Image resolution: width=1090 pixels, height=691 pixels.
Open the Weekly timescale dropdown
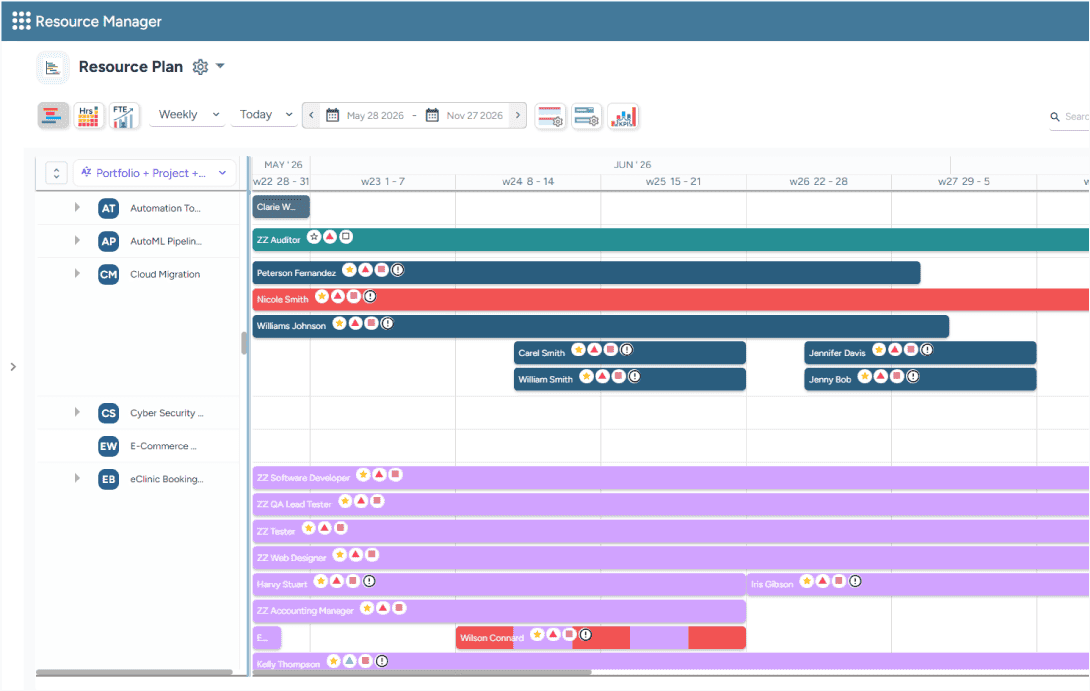coord(188,115)
